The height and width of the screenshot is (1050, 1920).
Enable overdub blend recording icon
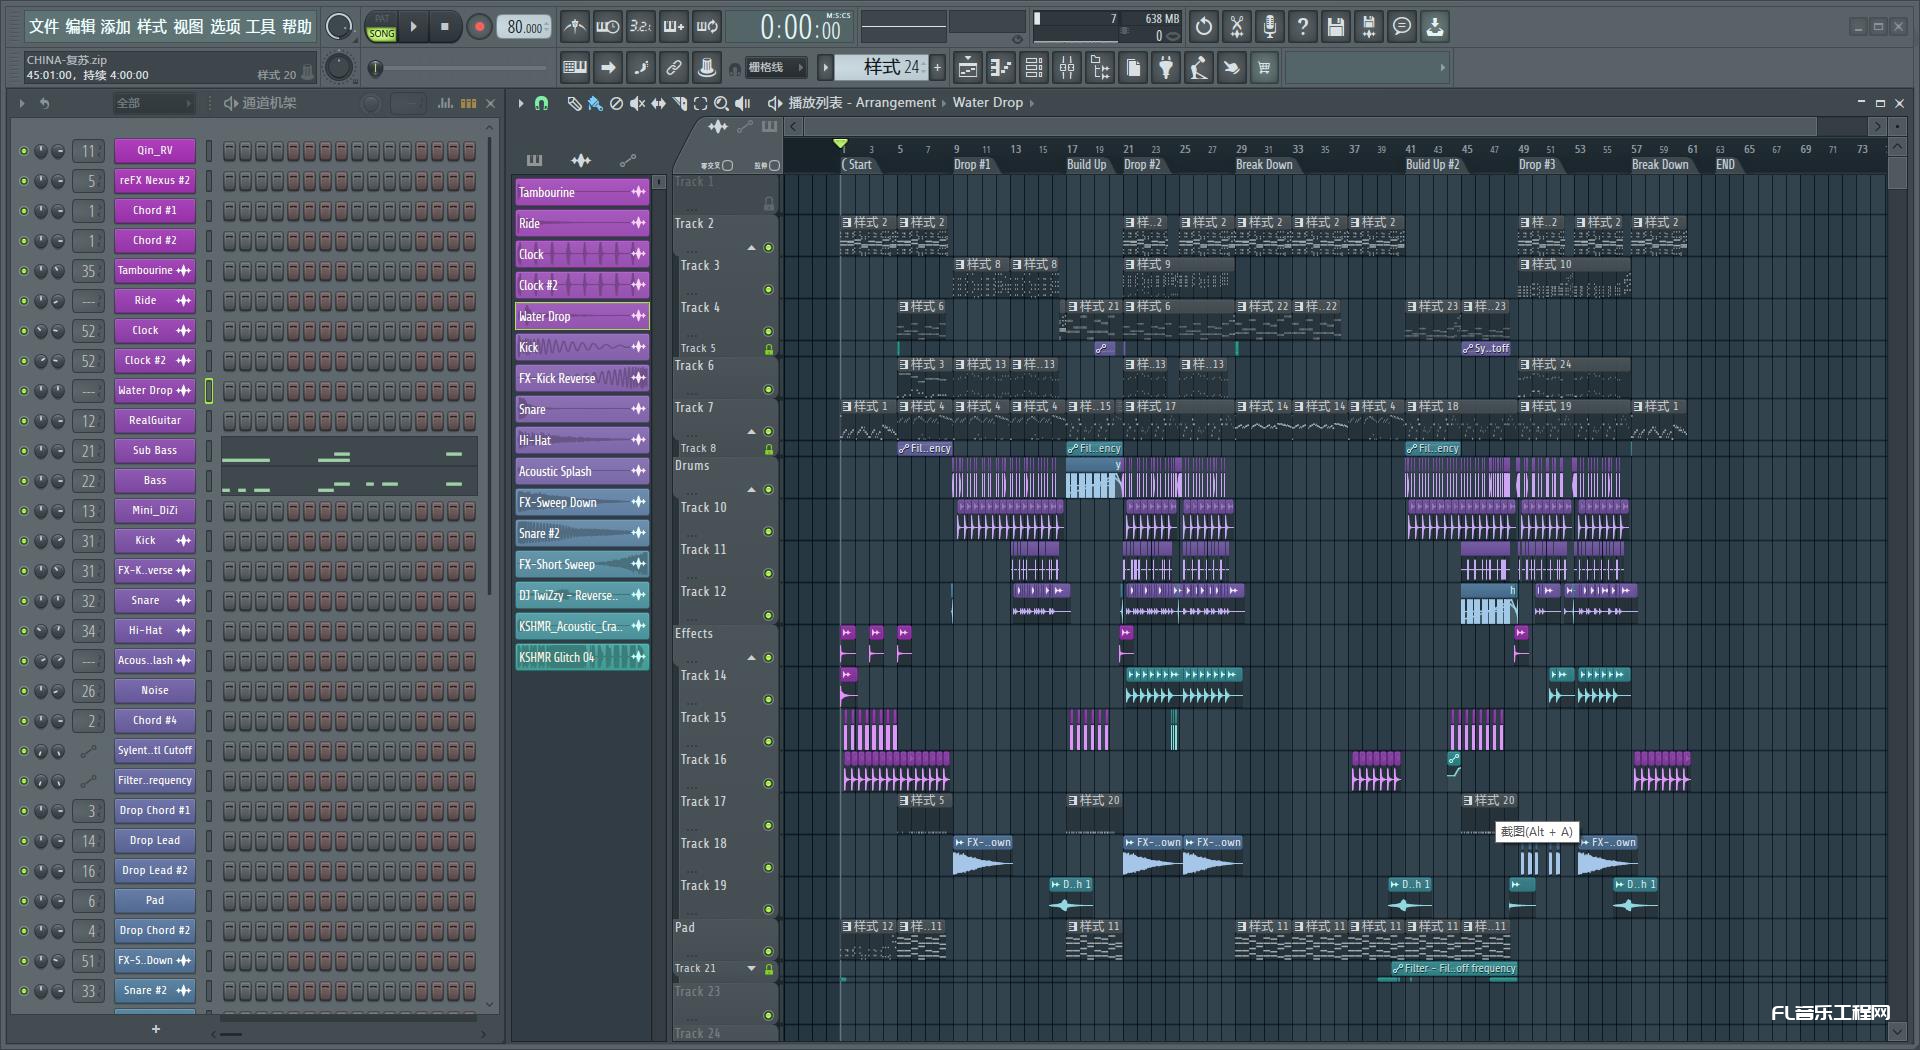673,27
